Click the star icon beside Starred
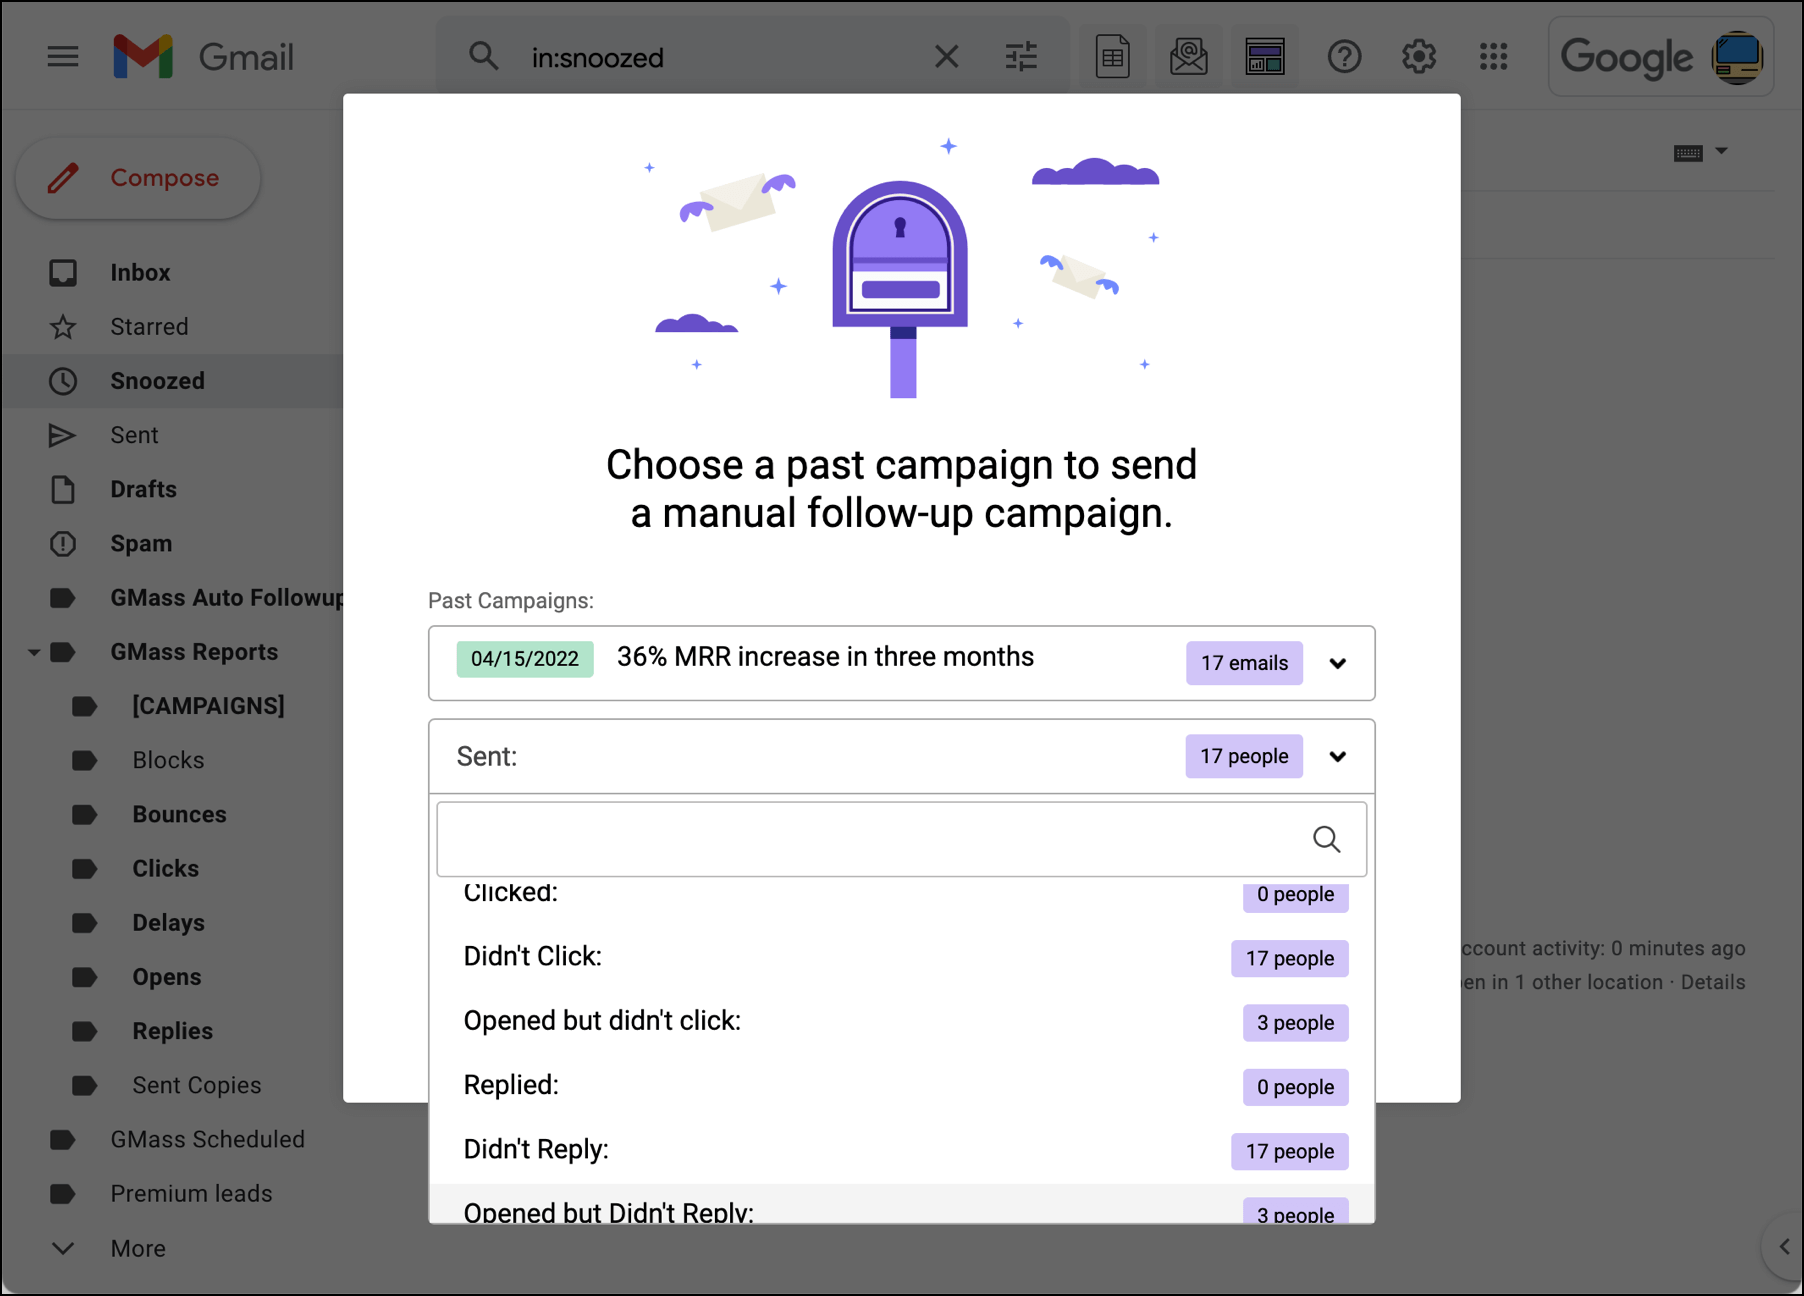The image size is (1804, 1296). (x=63, y=326)
